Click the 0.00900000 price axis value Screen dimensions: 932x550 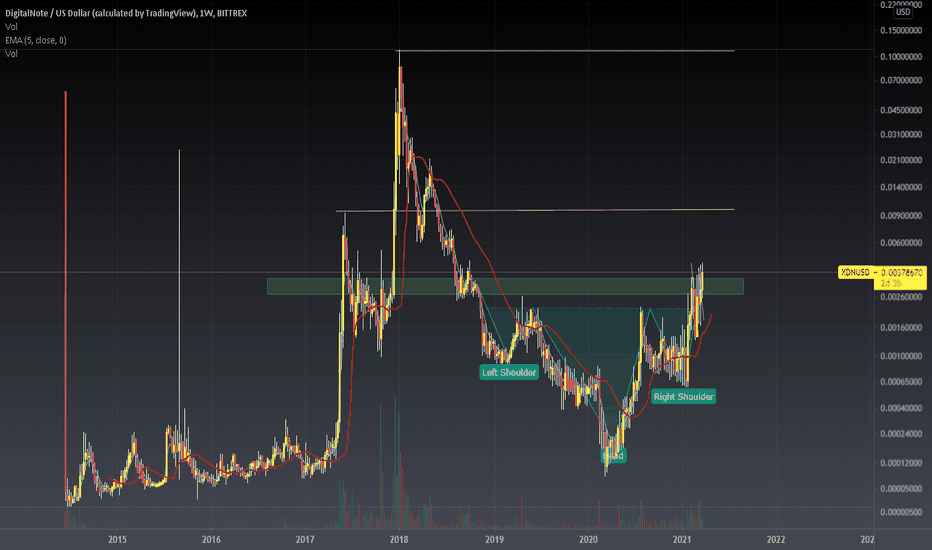click(901, 216)
